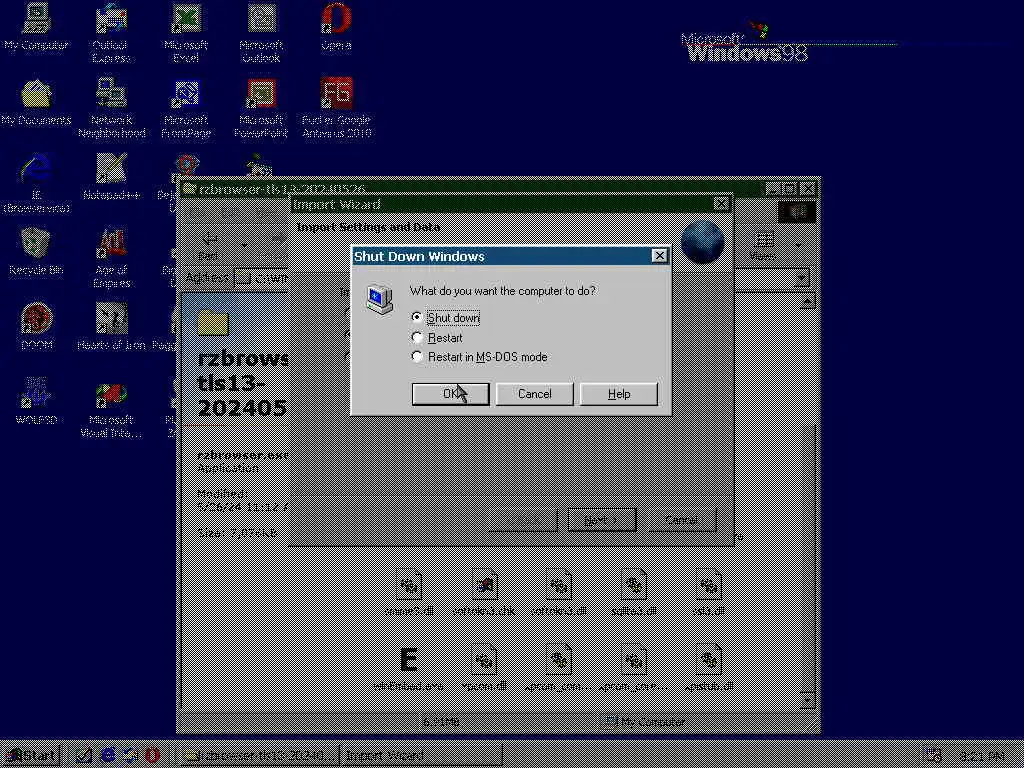Open the Views button in folder toolbar
This screenshot has height=768, width=1024.
tap(763, 245)
